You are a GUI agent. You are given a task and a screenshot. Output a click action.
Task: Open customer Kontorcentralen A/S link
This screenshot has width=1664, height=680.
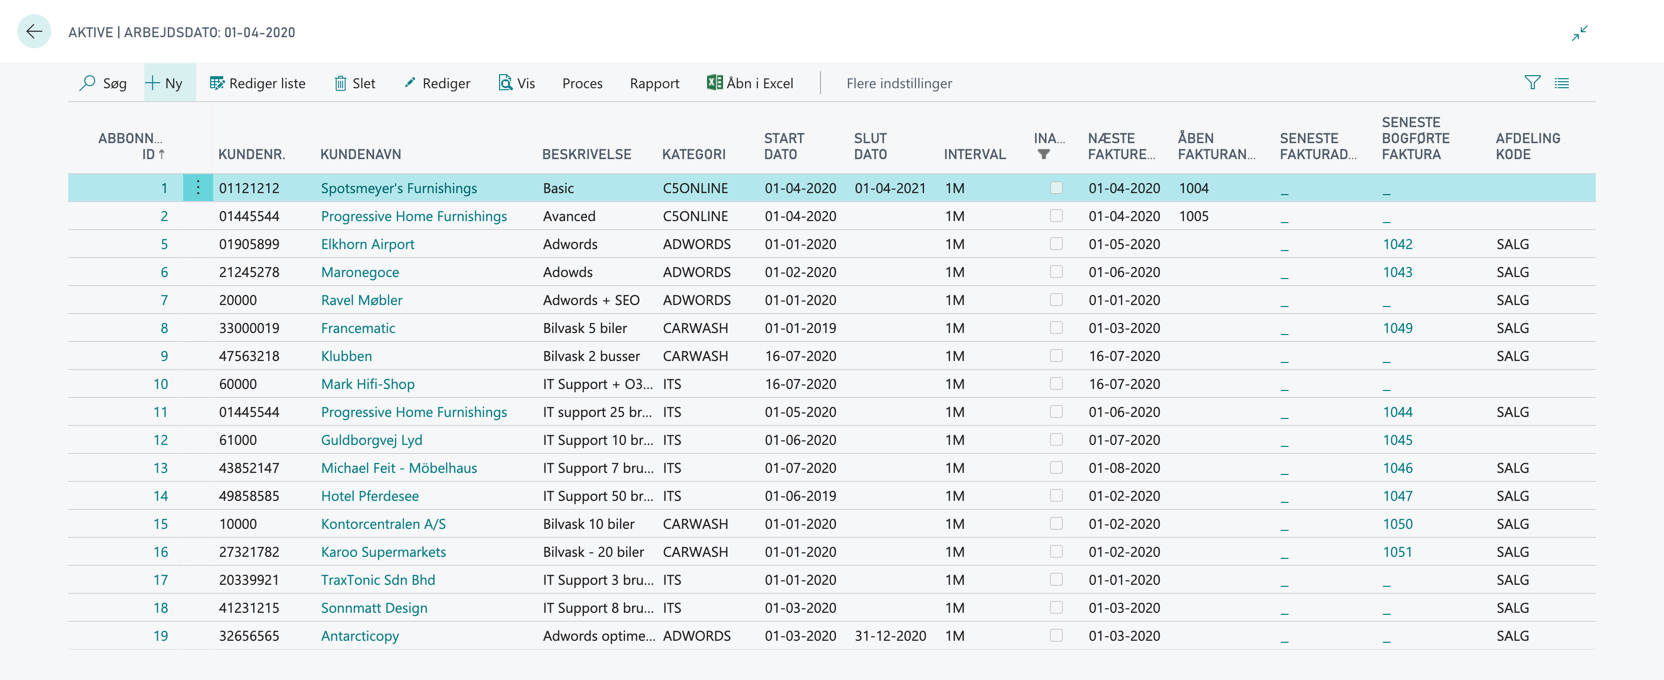[383, 524]
